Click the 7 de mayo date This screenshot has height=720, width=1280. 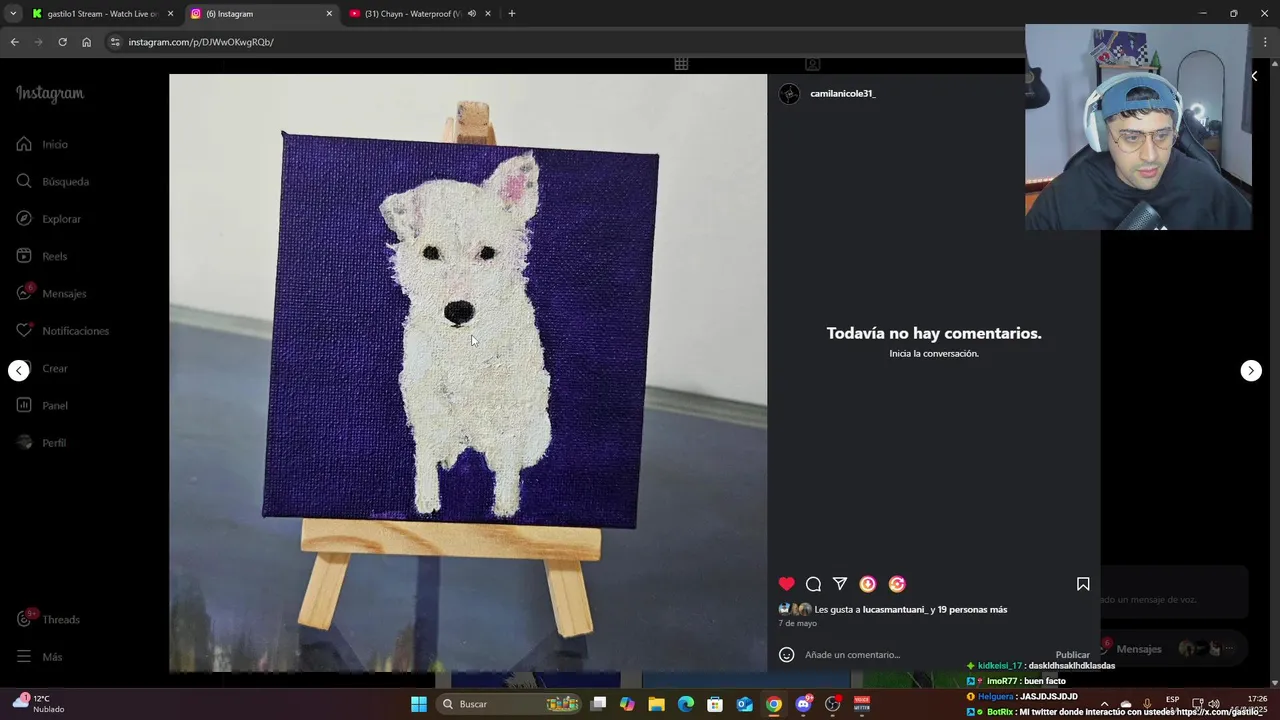click(x=798, y=623)
